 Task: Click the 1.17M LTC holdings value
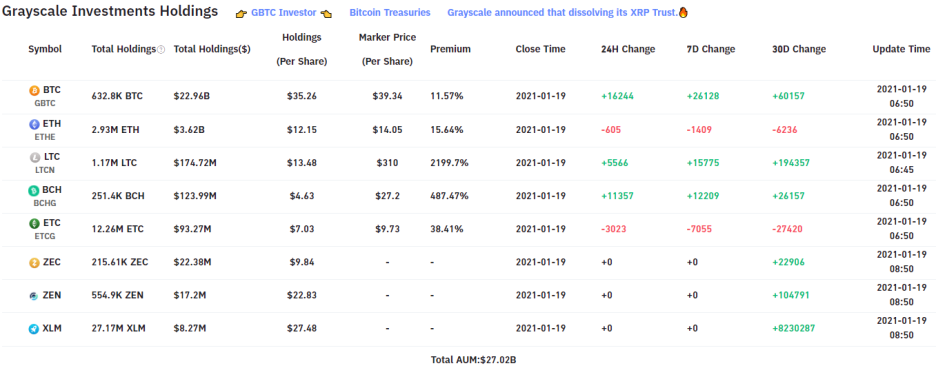coord(114,163)
